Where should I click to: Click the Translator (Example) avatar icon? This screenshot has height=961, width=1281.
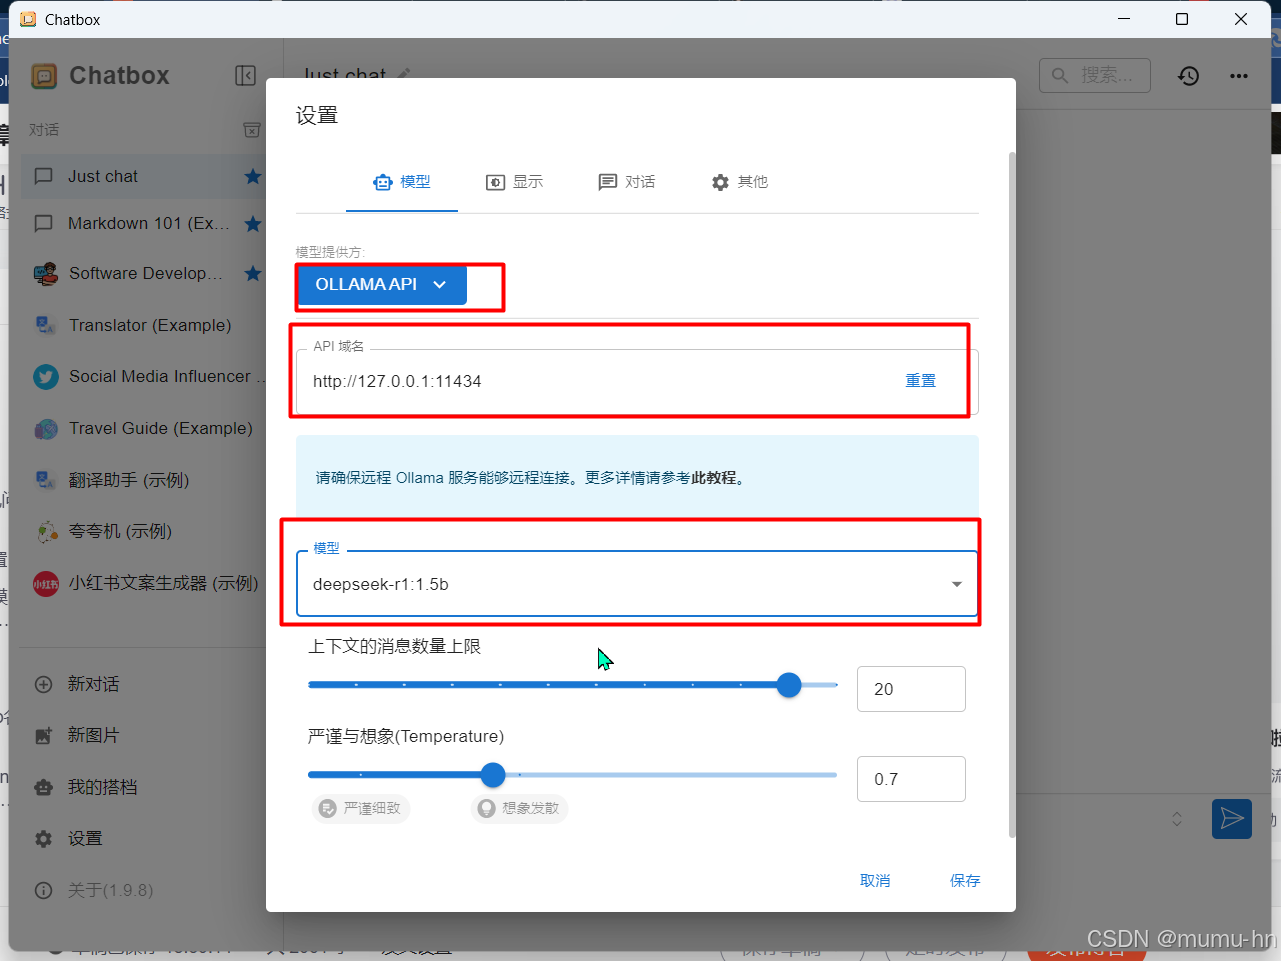click(46, 325)
